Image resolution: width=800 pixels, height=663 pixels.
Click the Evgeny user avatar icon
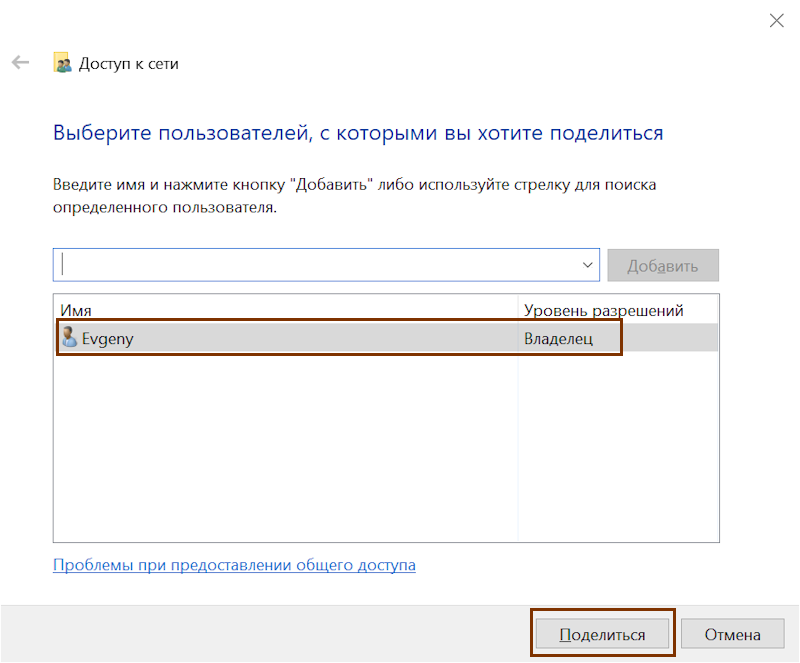(68, 338)
